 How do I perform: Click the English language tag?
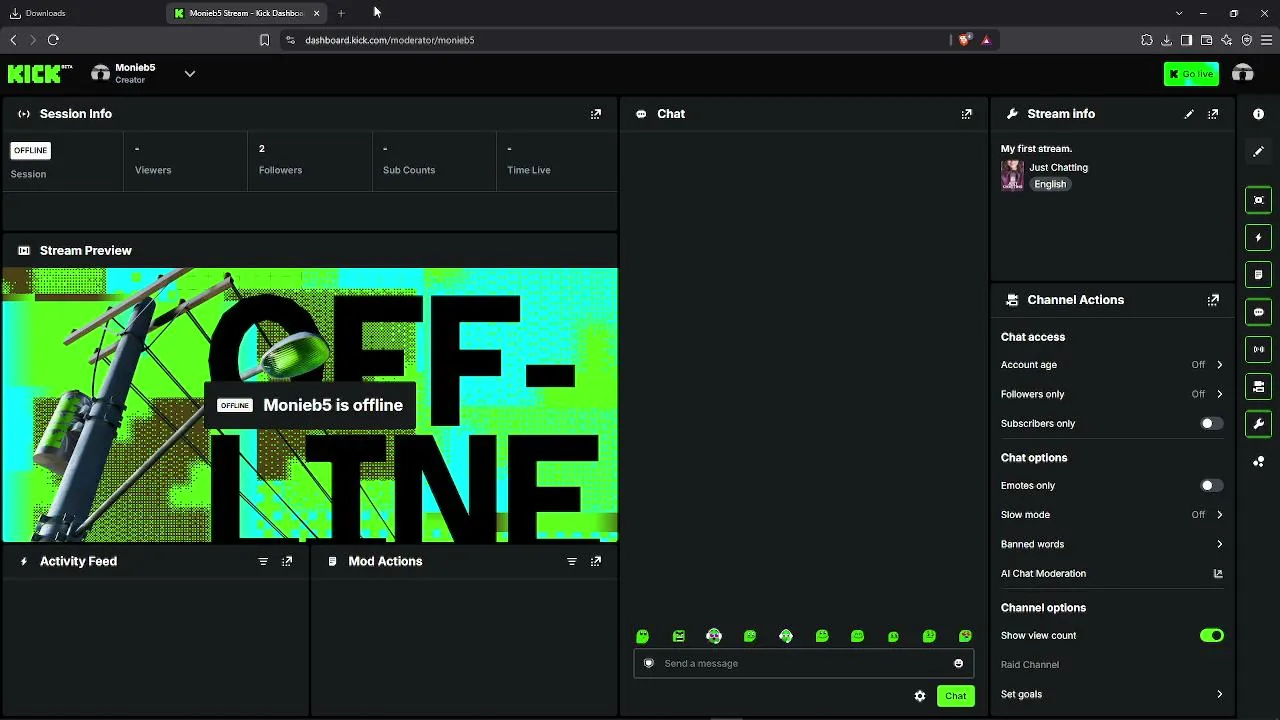click(1050, 184)
